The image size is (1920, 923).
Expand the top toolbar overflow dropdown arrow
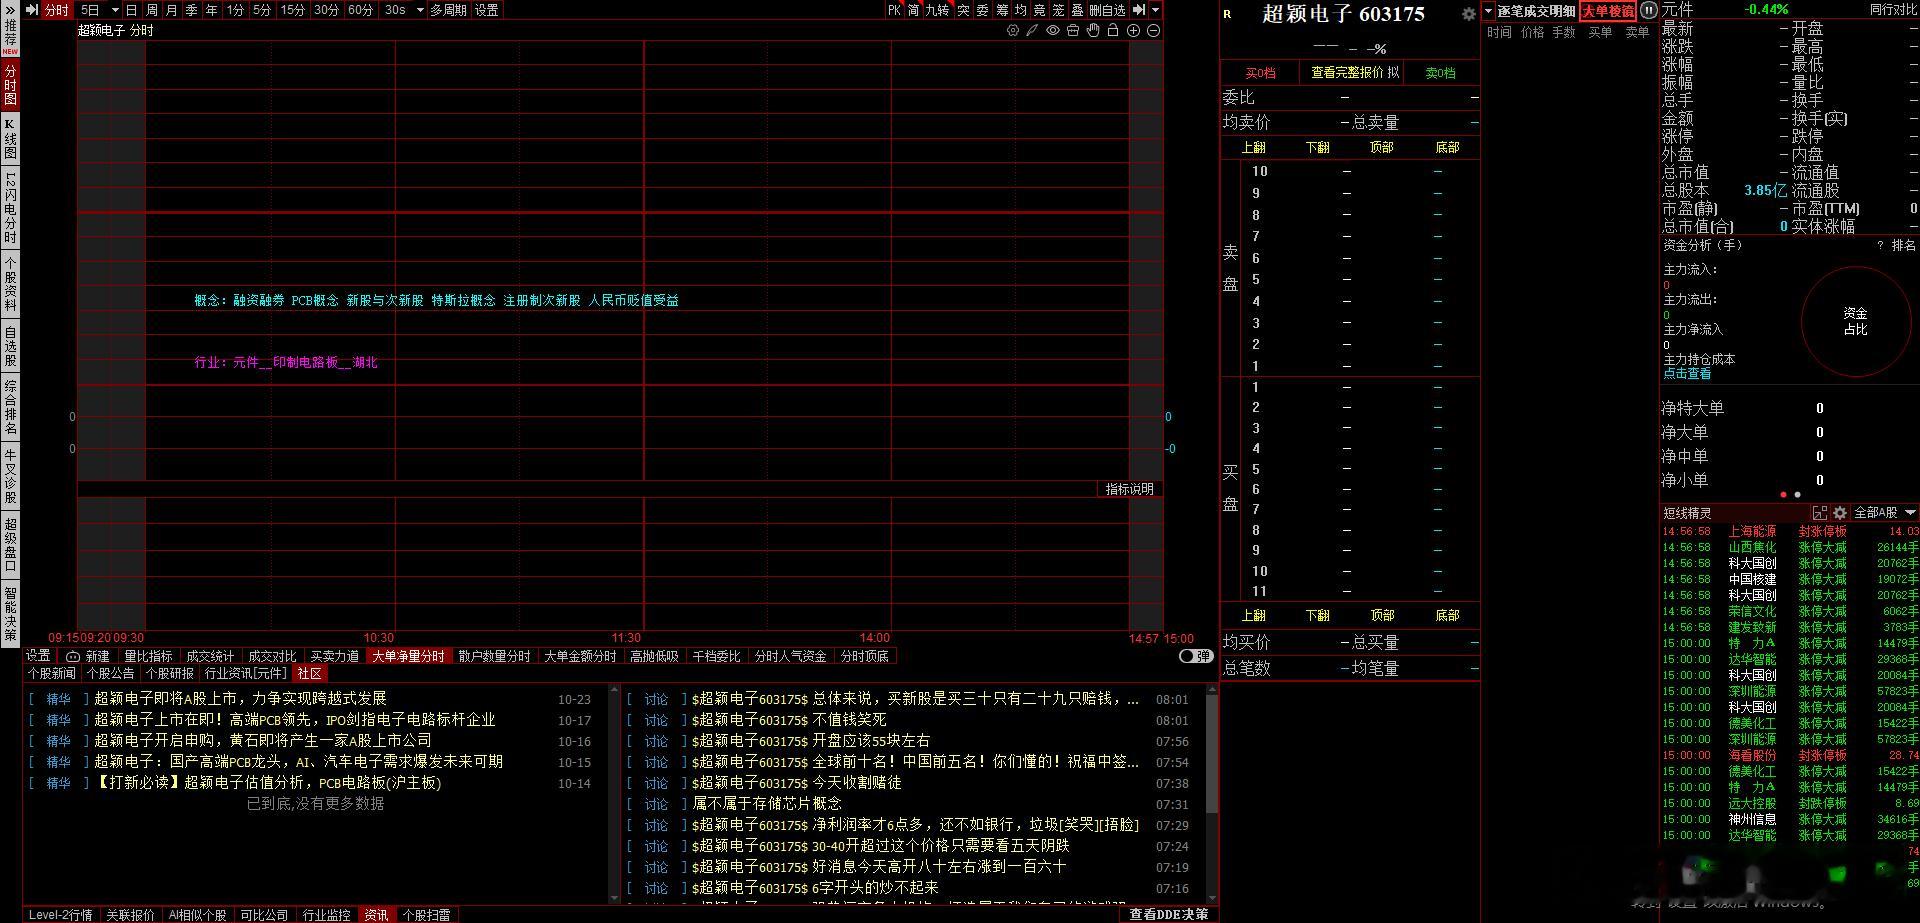point(1156,10)
